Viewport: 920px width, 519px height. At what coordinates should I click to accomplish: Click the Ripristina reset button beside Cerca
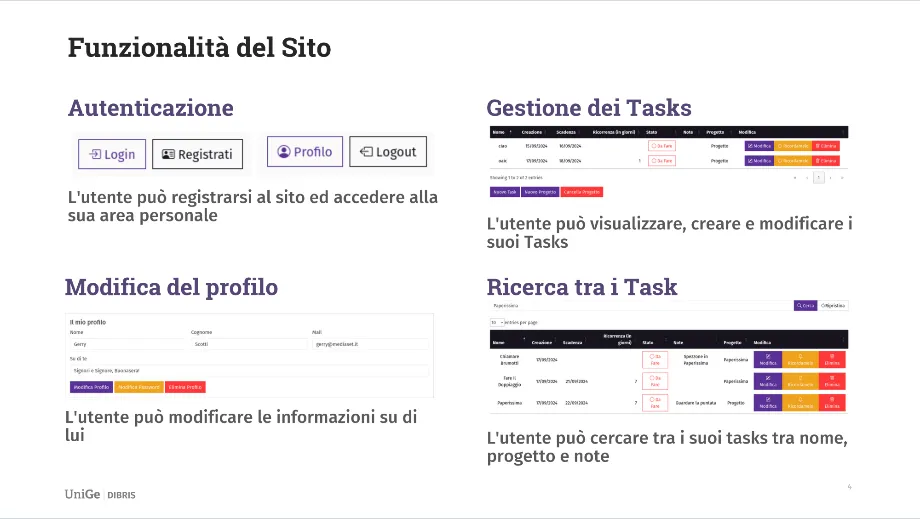(x=833, y=305)
